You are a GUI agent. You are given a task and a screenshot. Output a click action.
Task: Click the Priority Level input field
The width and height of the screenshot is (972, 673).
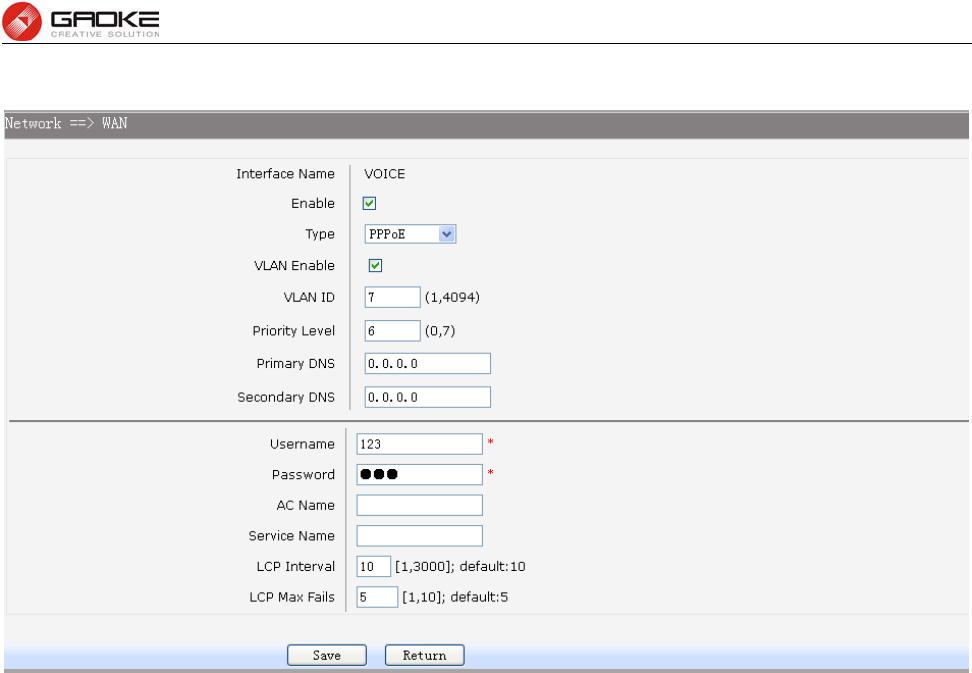coord(392,330)
